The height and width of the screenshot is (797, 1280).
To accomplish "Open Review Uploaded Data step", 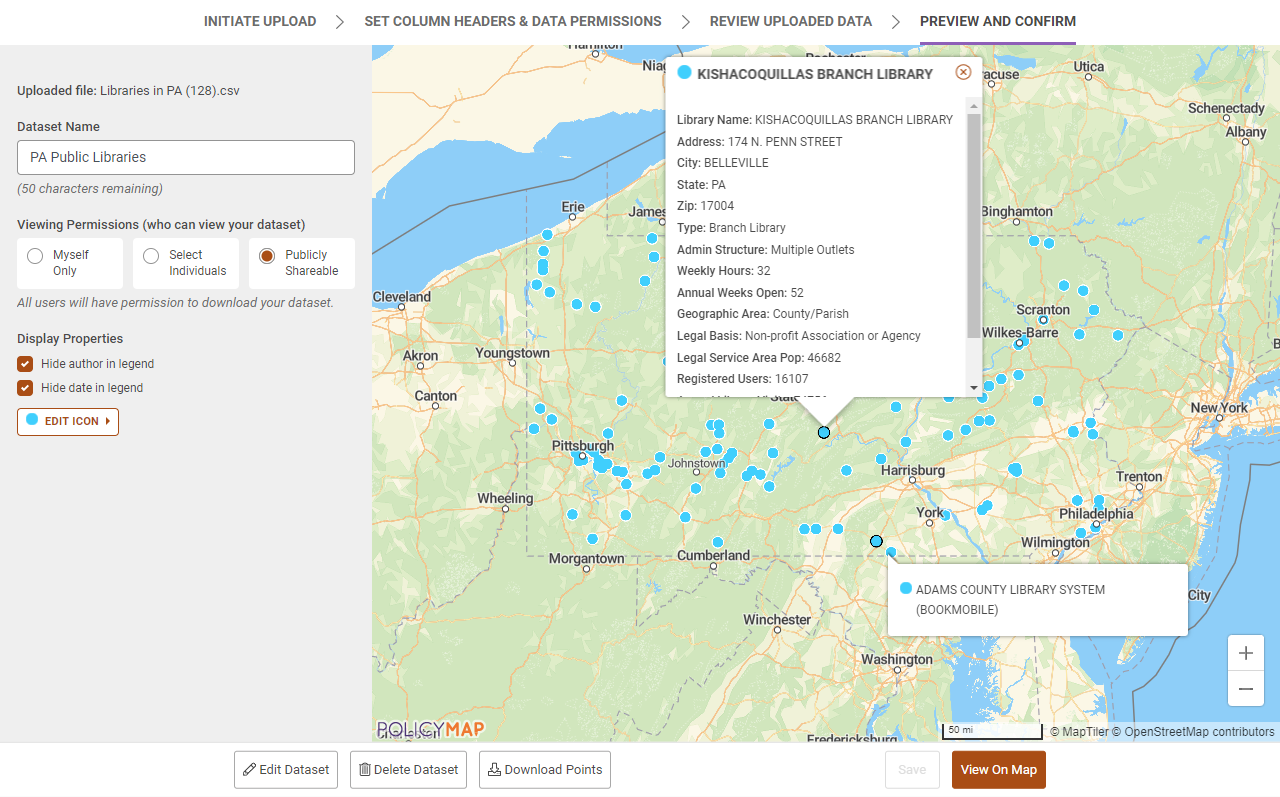I will [791, 21].
